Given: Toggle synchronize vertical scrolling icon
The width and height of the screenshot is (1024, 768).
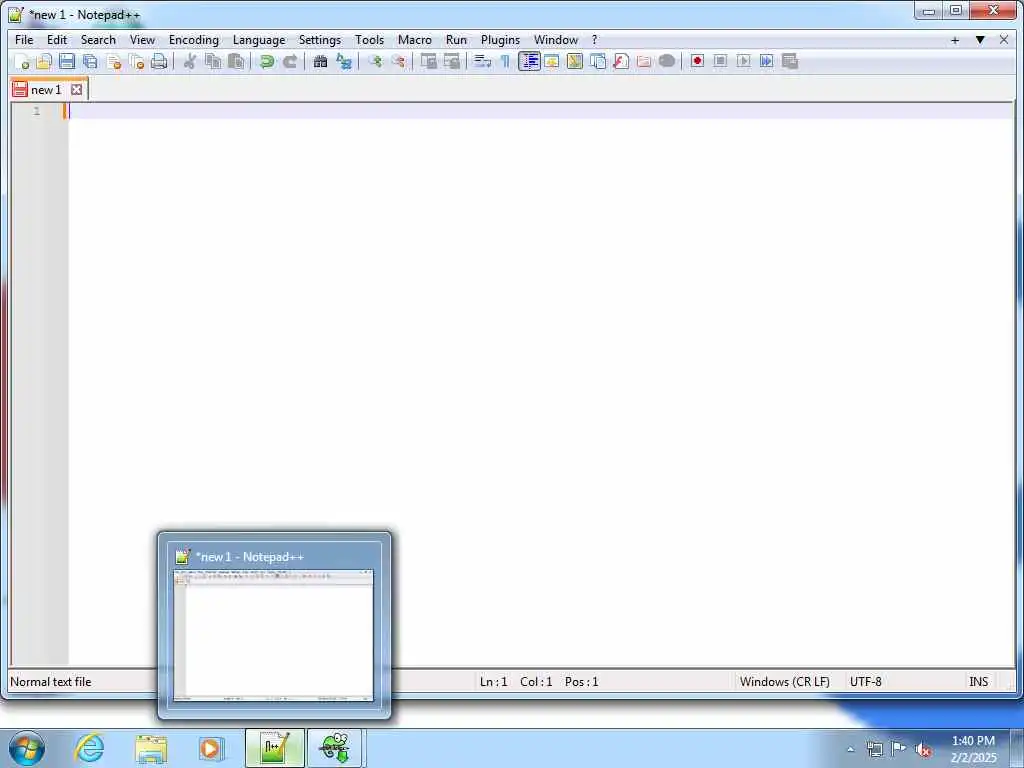Looking at the screenshot, I should point(428,61).
